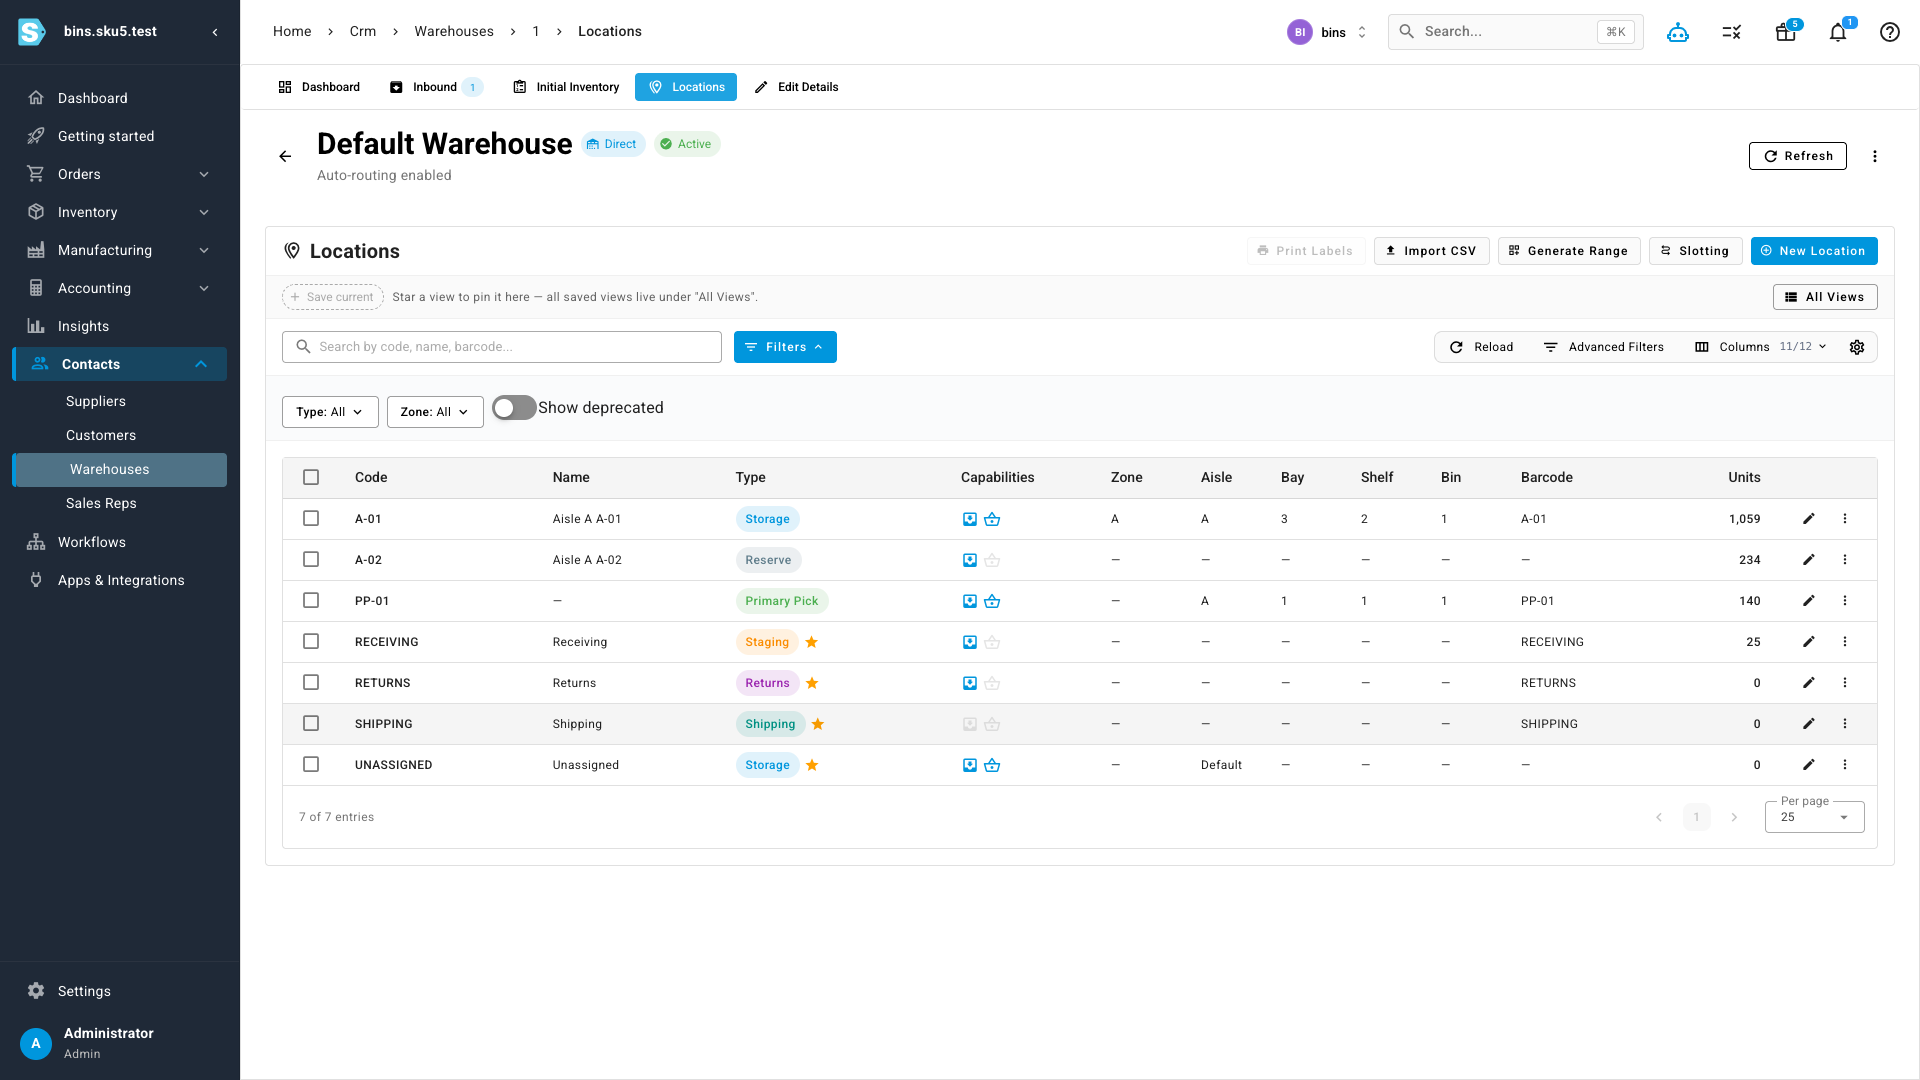Edit the PP-01 location row
Image resolution: width=1920 pixels, height=1080 pixels.
(x=1809, y=601)
